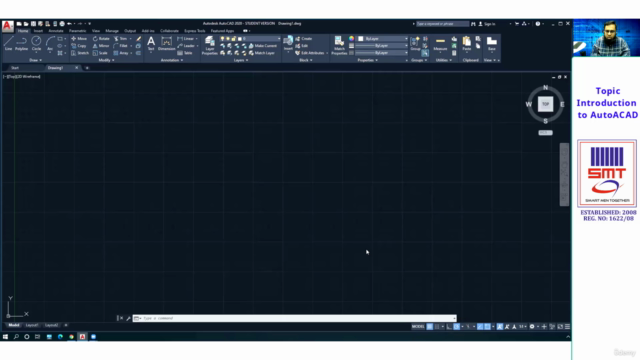Expand the Properties panel

[367, 60]
